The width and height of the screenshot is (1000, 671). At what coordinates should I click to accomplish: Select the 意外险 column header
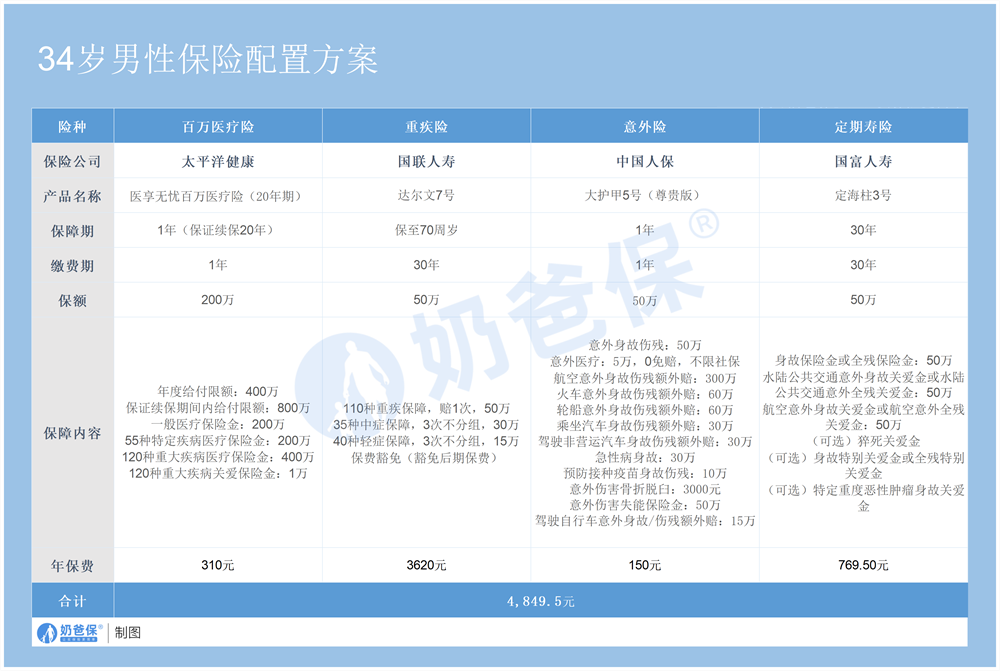[x=645, y=126]
